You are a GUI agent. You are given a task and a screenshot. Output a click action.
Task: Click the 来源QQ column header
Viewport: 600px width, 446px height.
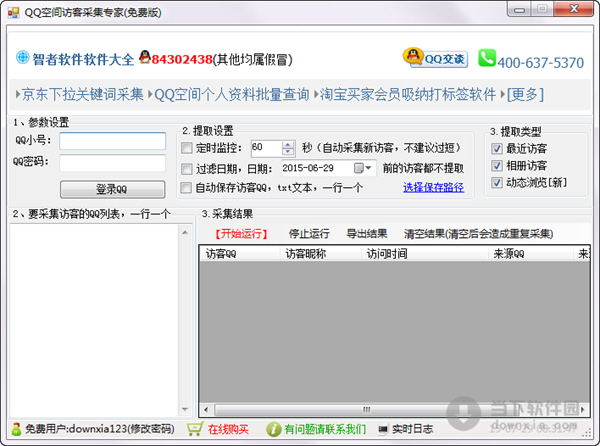click(531, 254)
